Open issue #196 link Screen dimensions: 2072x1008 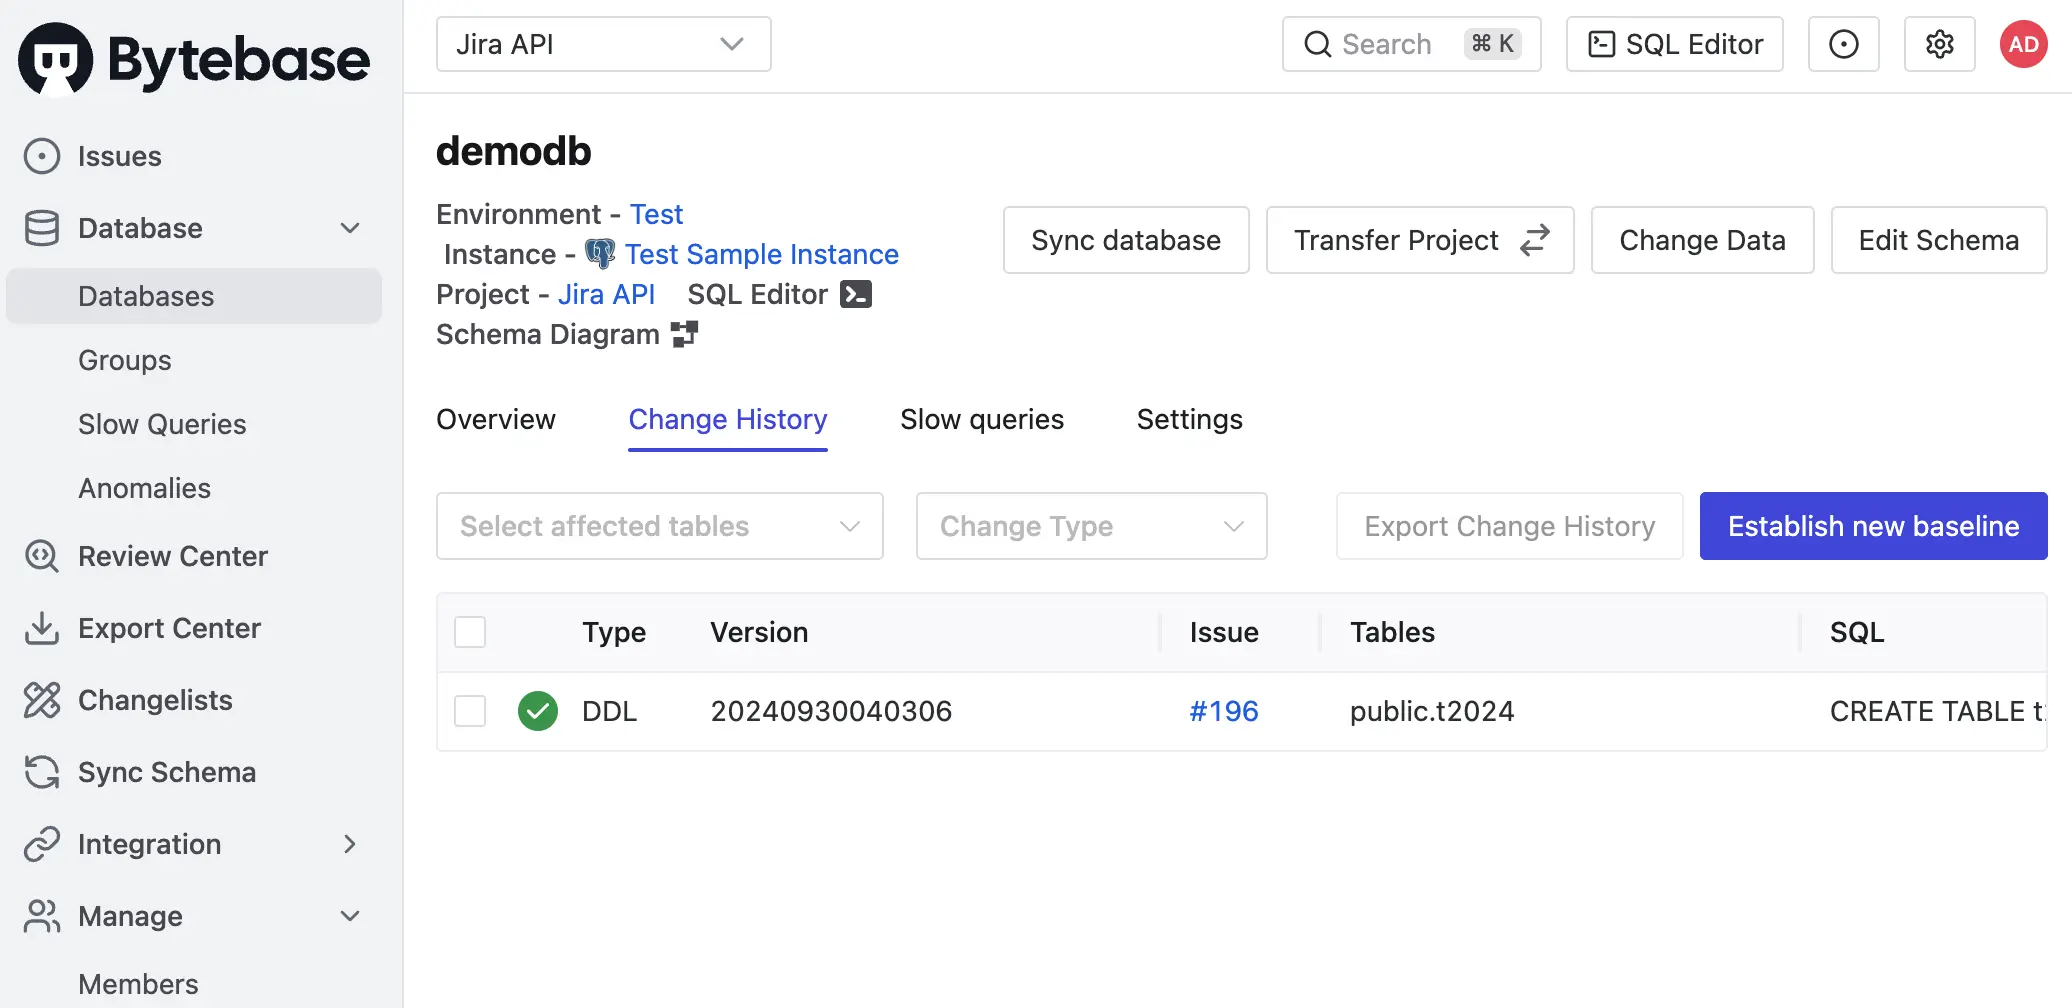tap(1224, 711)
